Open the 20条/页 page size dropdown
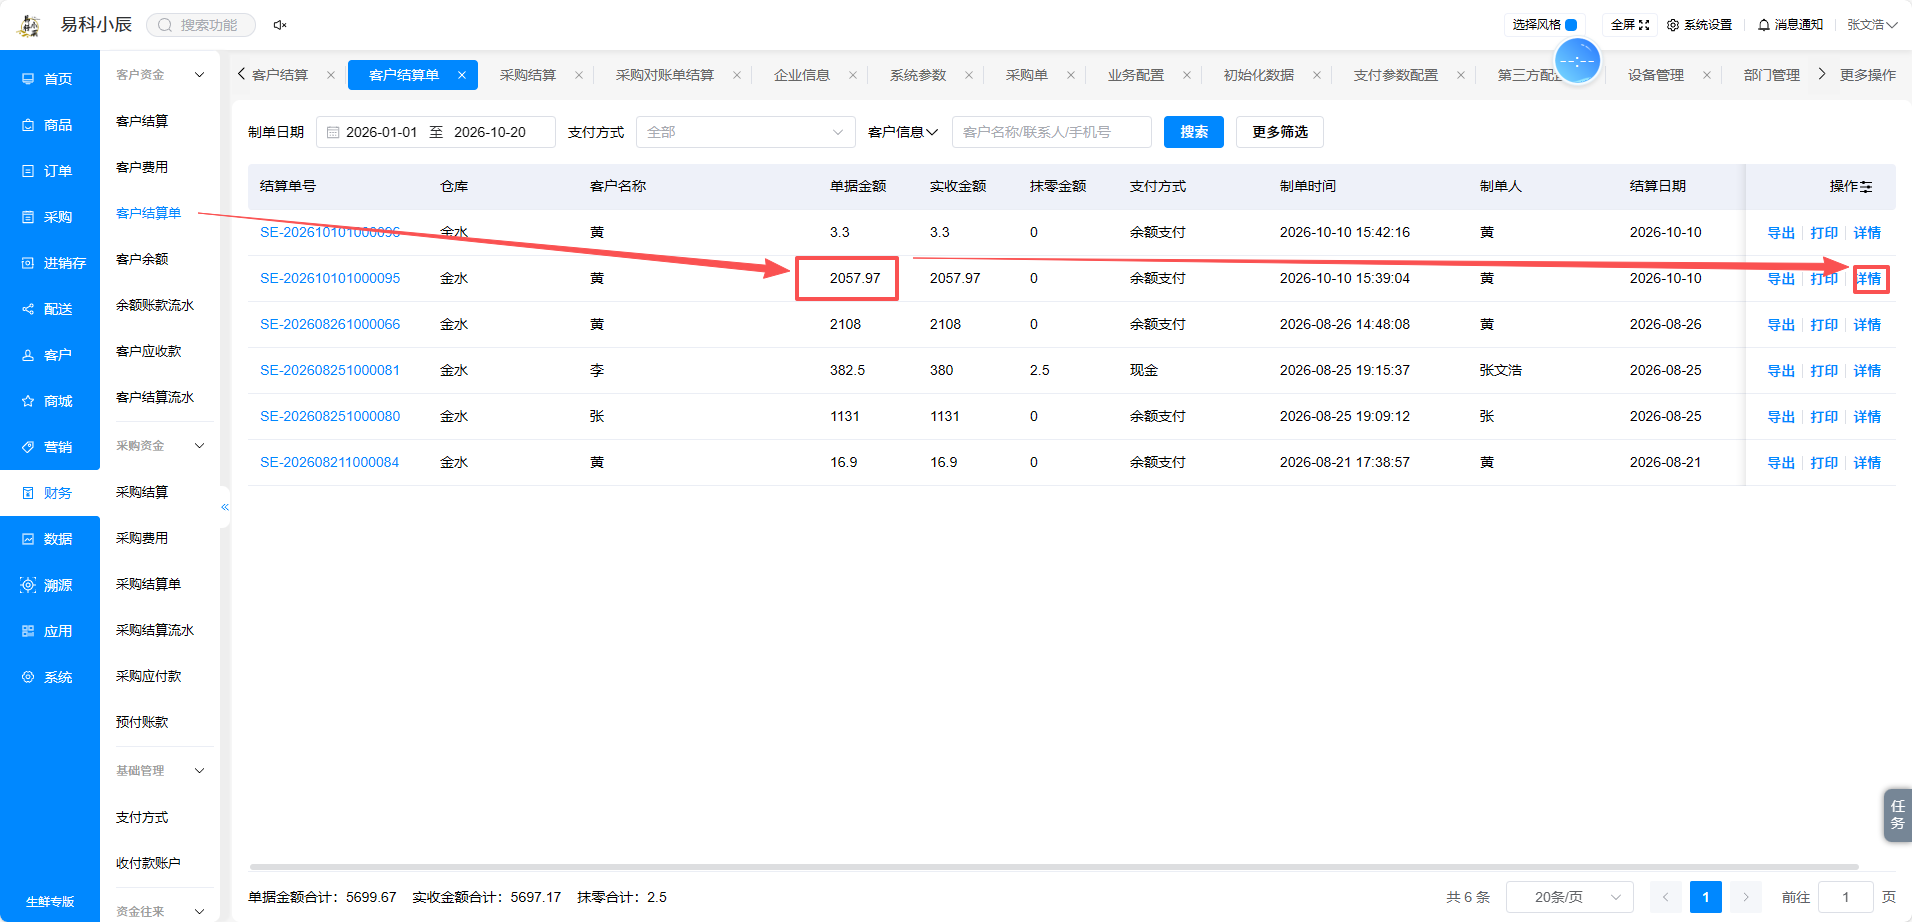 (x=1569, y=897)
